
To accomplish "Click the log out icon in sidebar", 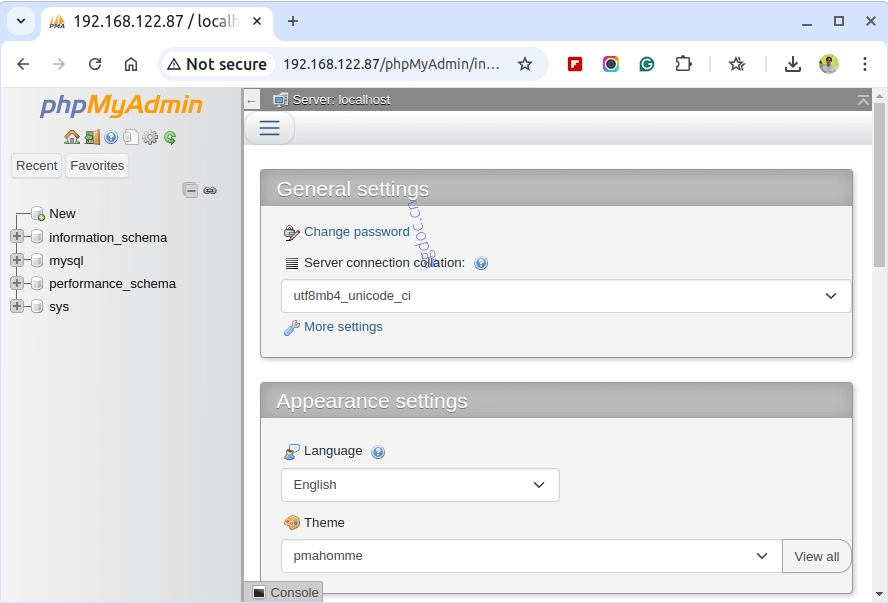I will pyautogui.click(x=92, y=137).
